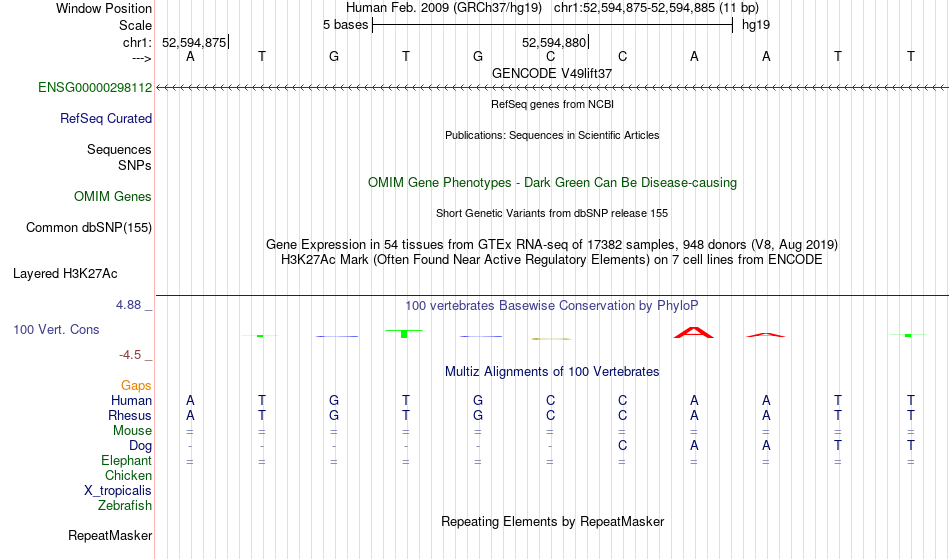Click the 52,594,875 ruler coordinate

click(194, 42)
